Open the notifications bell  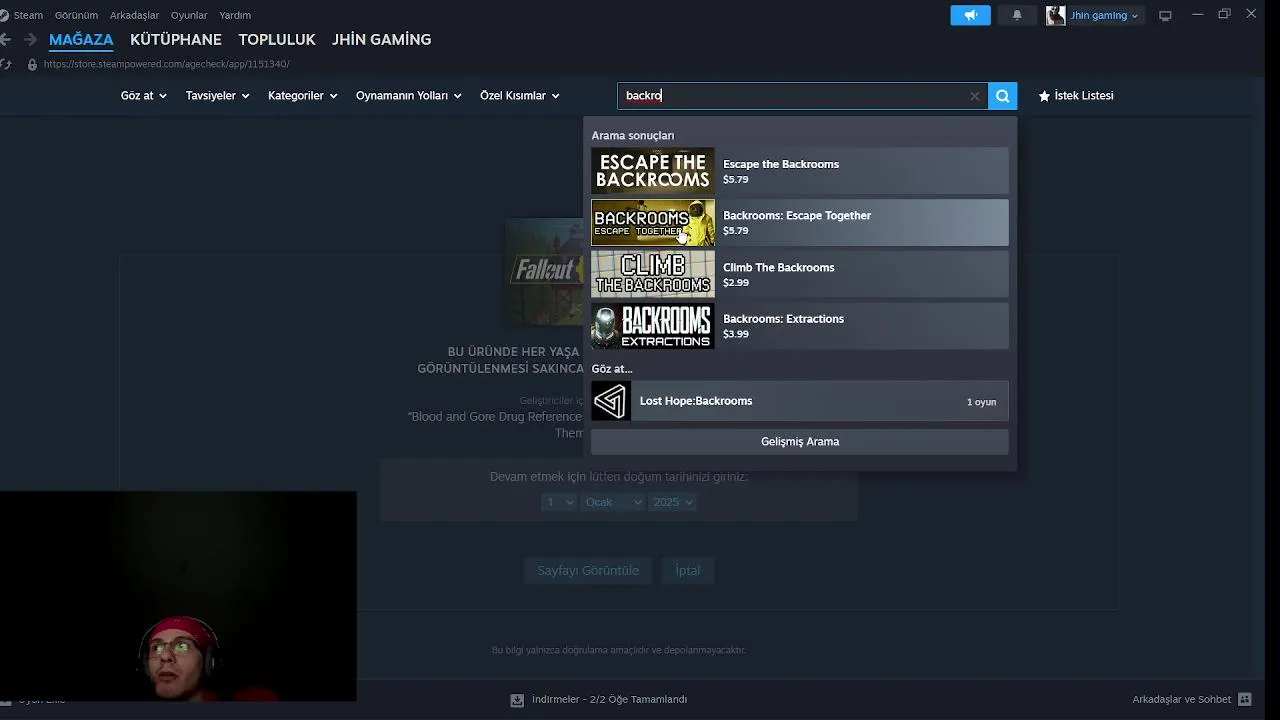[x=1017, y=15]
